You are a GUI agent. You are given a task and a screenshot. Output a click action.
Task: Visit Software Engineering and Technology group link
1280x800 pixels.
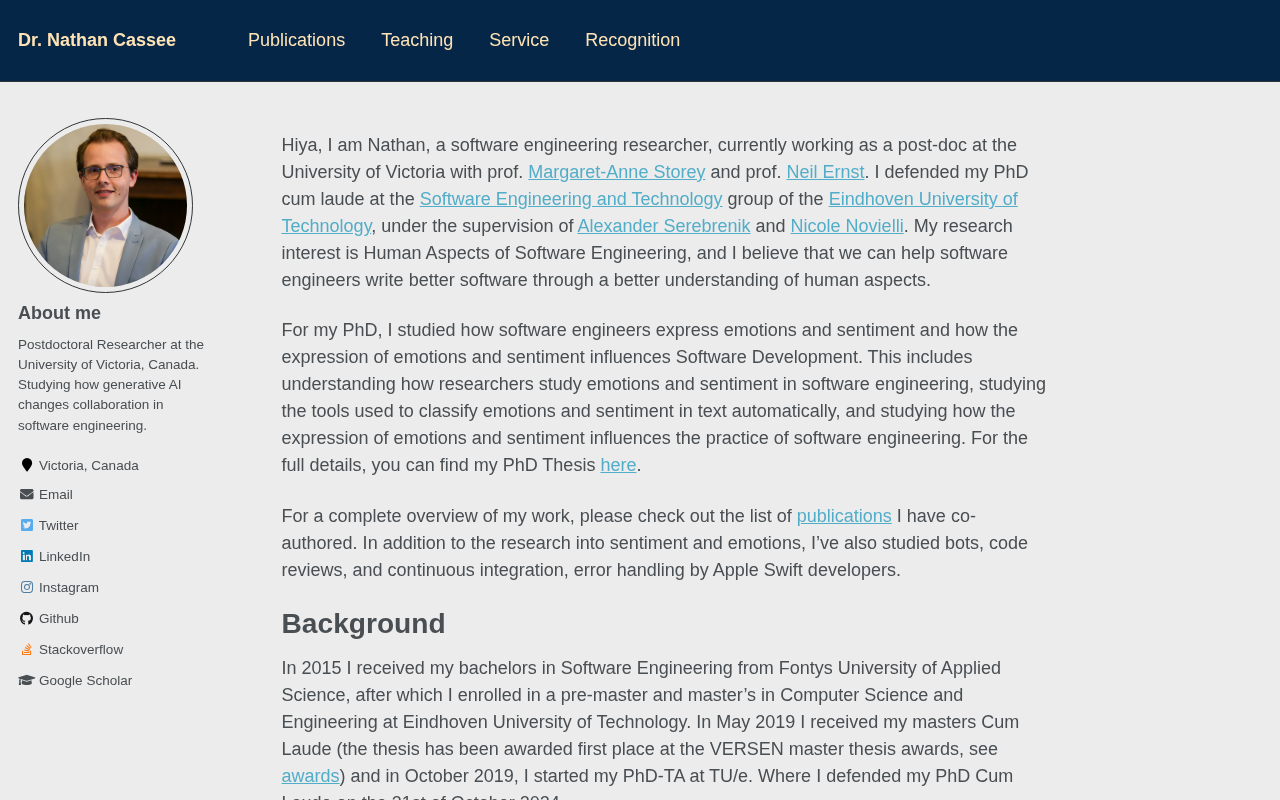click(x=571, y=199)
